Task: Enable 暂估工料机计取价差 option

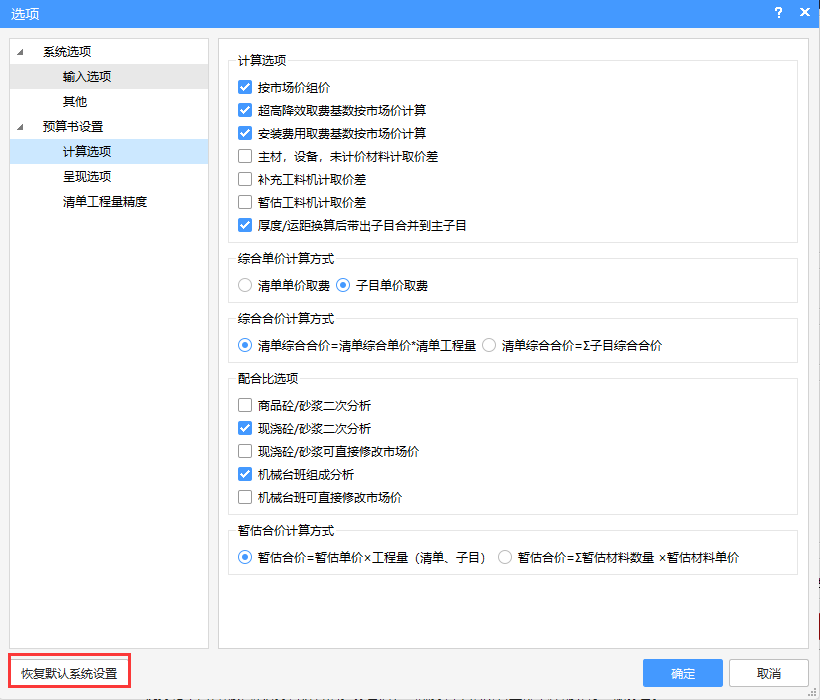Action: [x=245, y=203]
